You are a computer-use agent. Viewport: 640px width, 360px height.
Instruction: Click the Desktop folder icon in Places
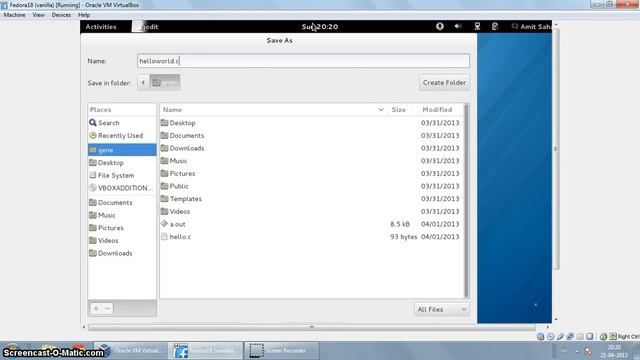93,162
